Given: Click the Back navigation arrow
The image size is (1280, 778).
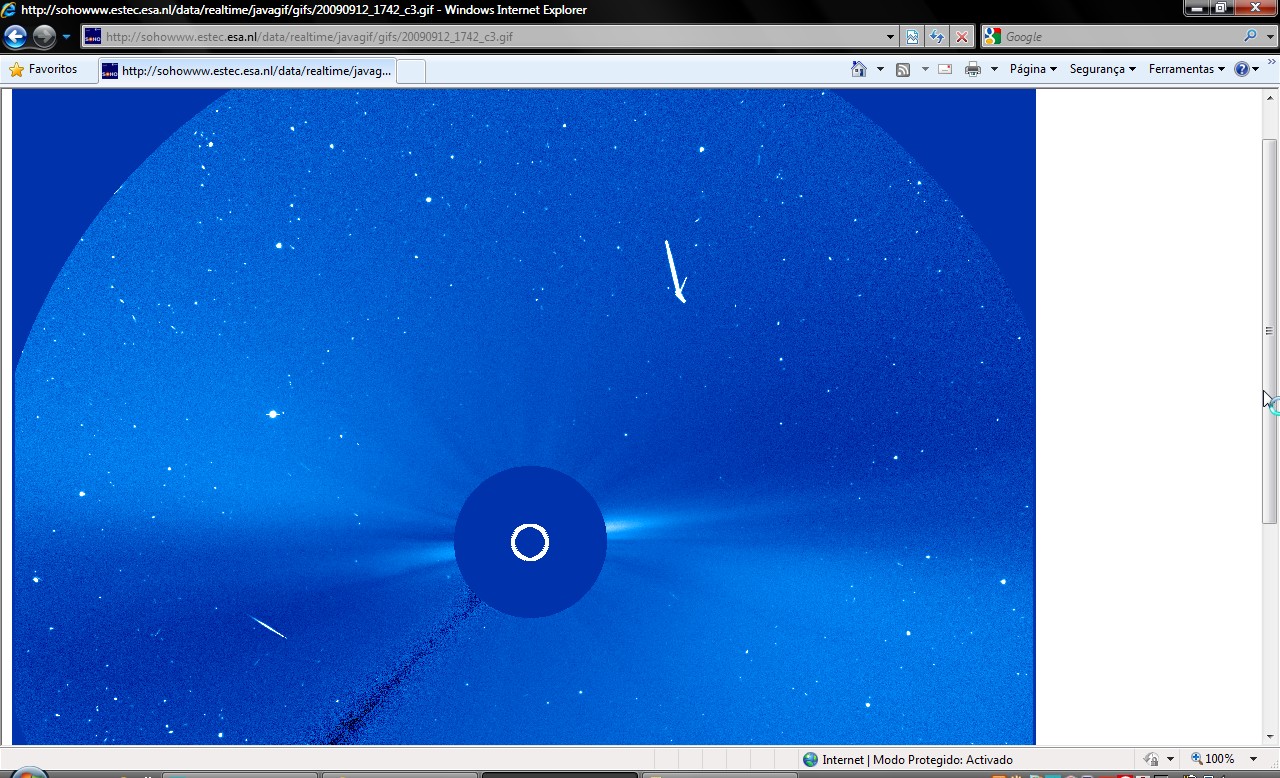Looking at the screenshot, I should pos(16,37).
